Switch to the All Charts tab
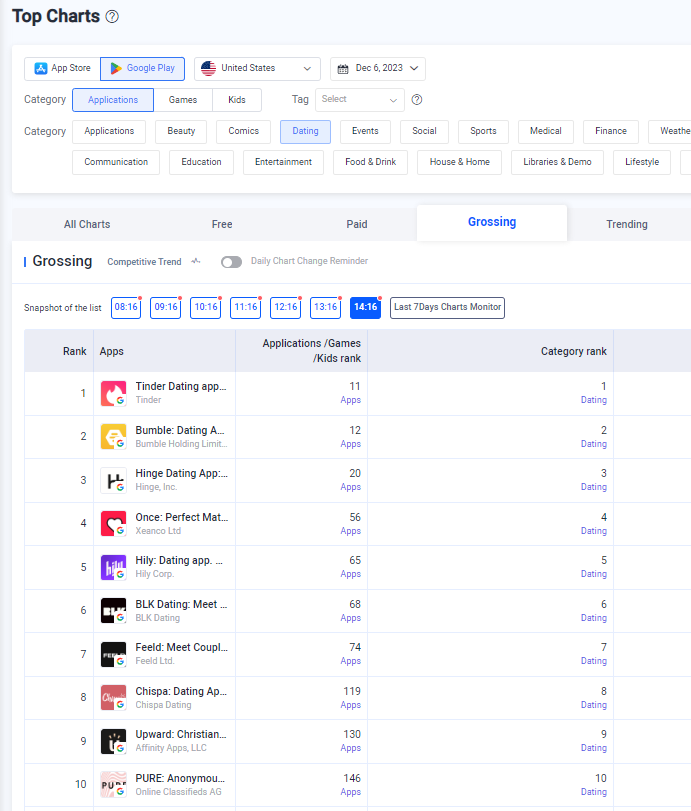691x811 pixels. pos(87,224)
